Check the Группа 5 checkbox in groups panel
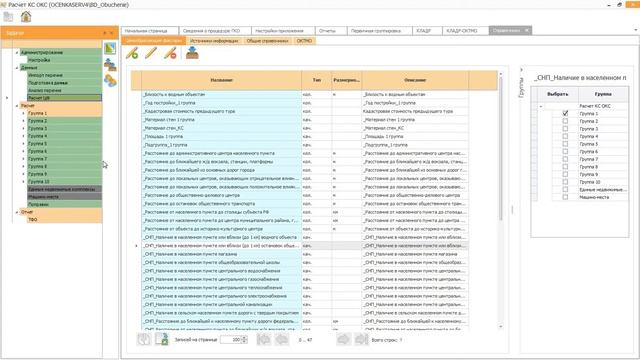Image resolution: width=640 pixels, height=360 pixels. tap(565, 144)
